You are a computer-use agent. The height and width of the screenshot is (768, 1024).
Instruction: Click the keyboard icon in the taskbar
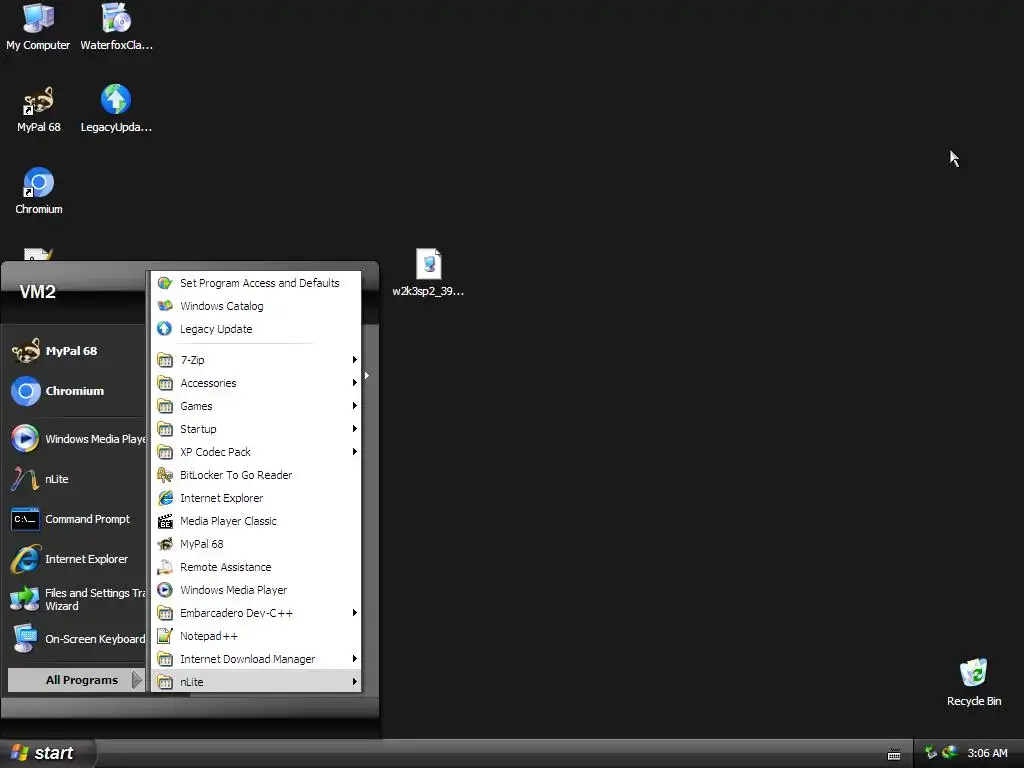[x=894, y=754]
